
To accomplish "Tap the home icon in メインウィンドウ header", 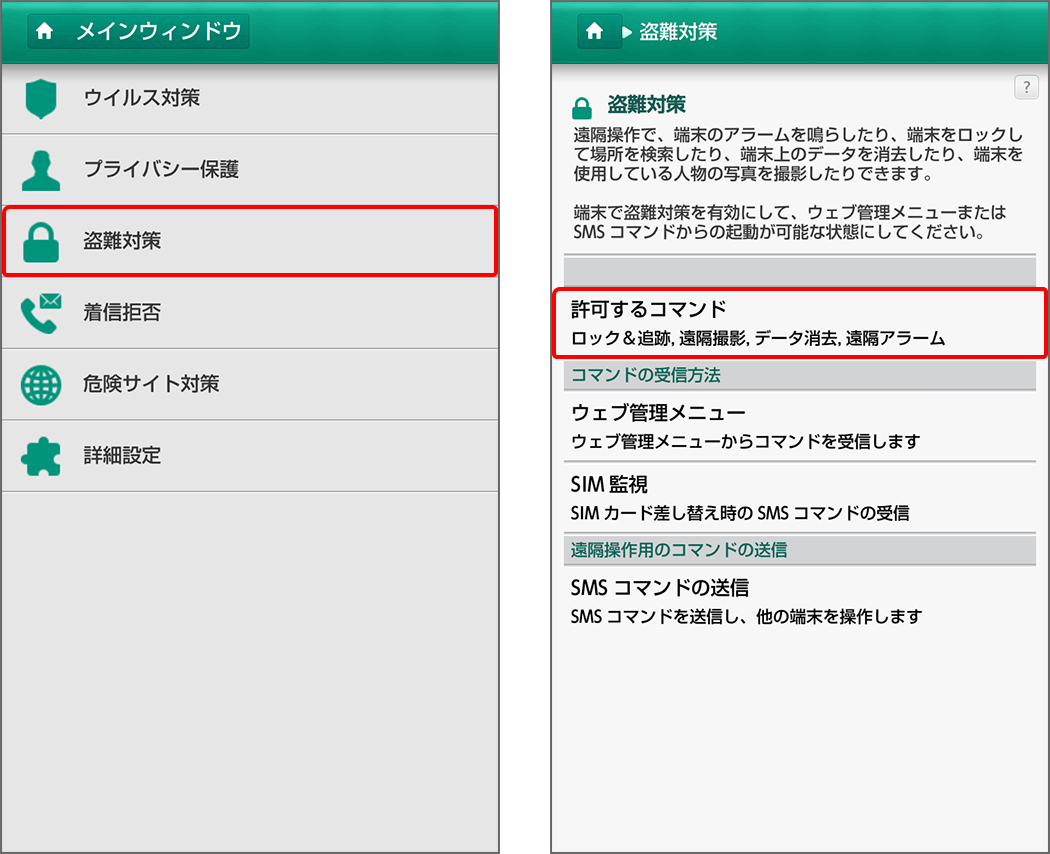I will [44, 32].
